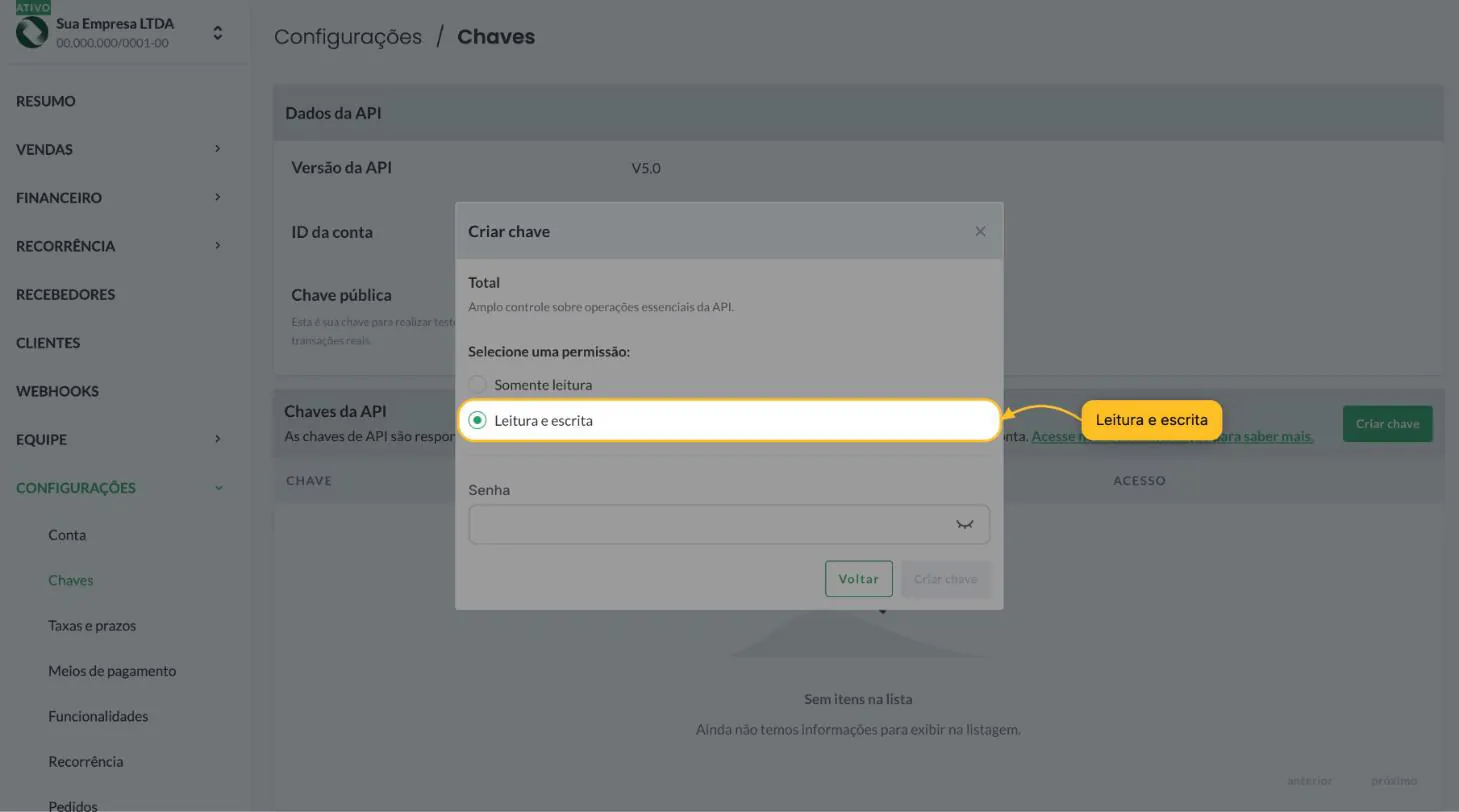Click the green Criar chave button on page

click(x=1387, y=423)
